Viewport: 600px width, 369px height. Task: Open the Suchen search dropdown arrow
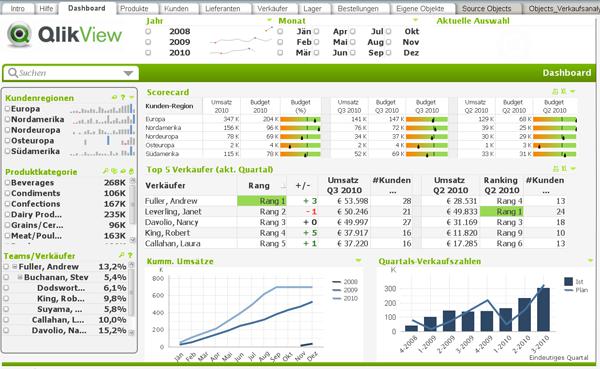click(x=129, y=73)
